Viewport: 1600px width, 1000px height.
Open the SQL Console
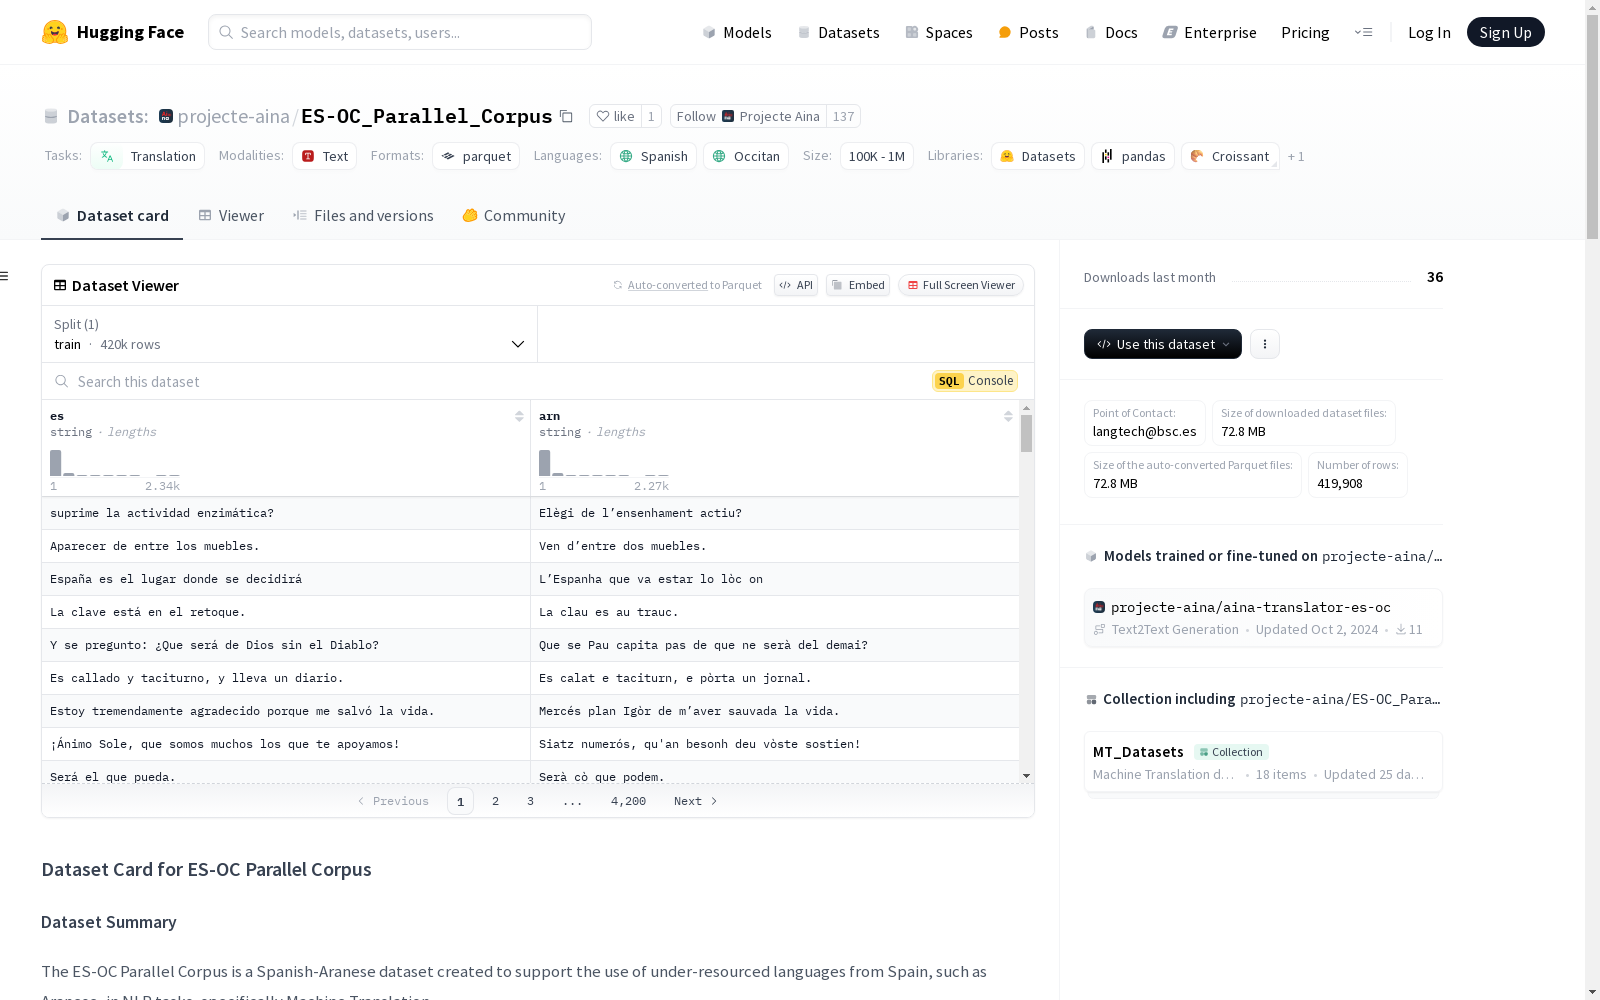(x=975, y=381)
